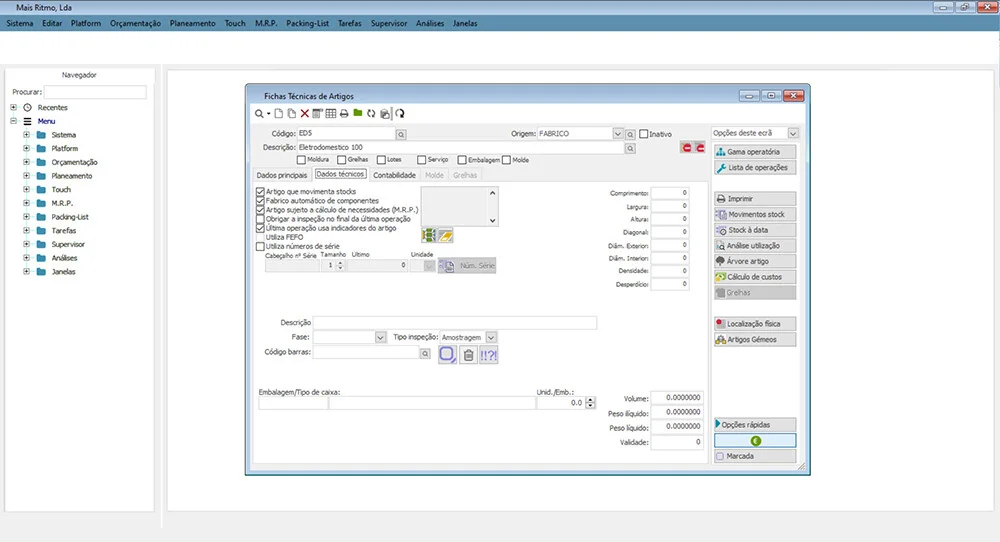Check the Moldura checkbox
1000x542 pixels.
[x=301, y=160]
